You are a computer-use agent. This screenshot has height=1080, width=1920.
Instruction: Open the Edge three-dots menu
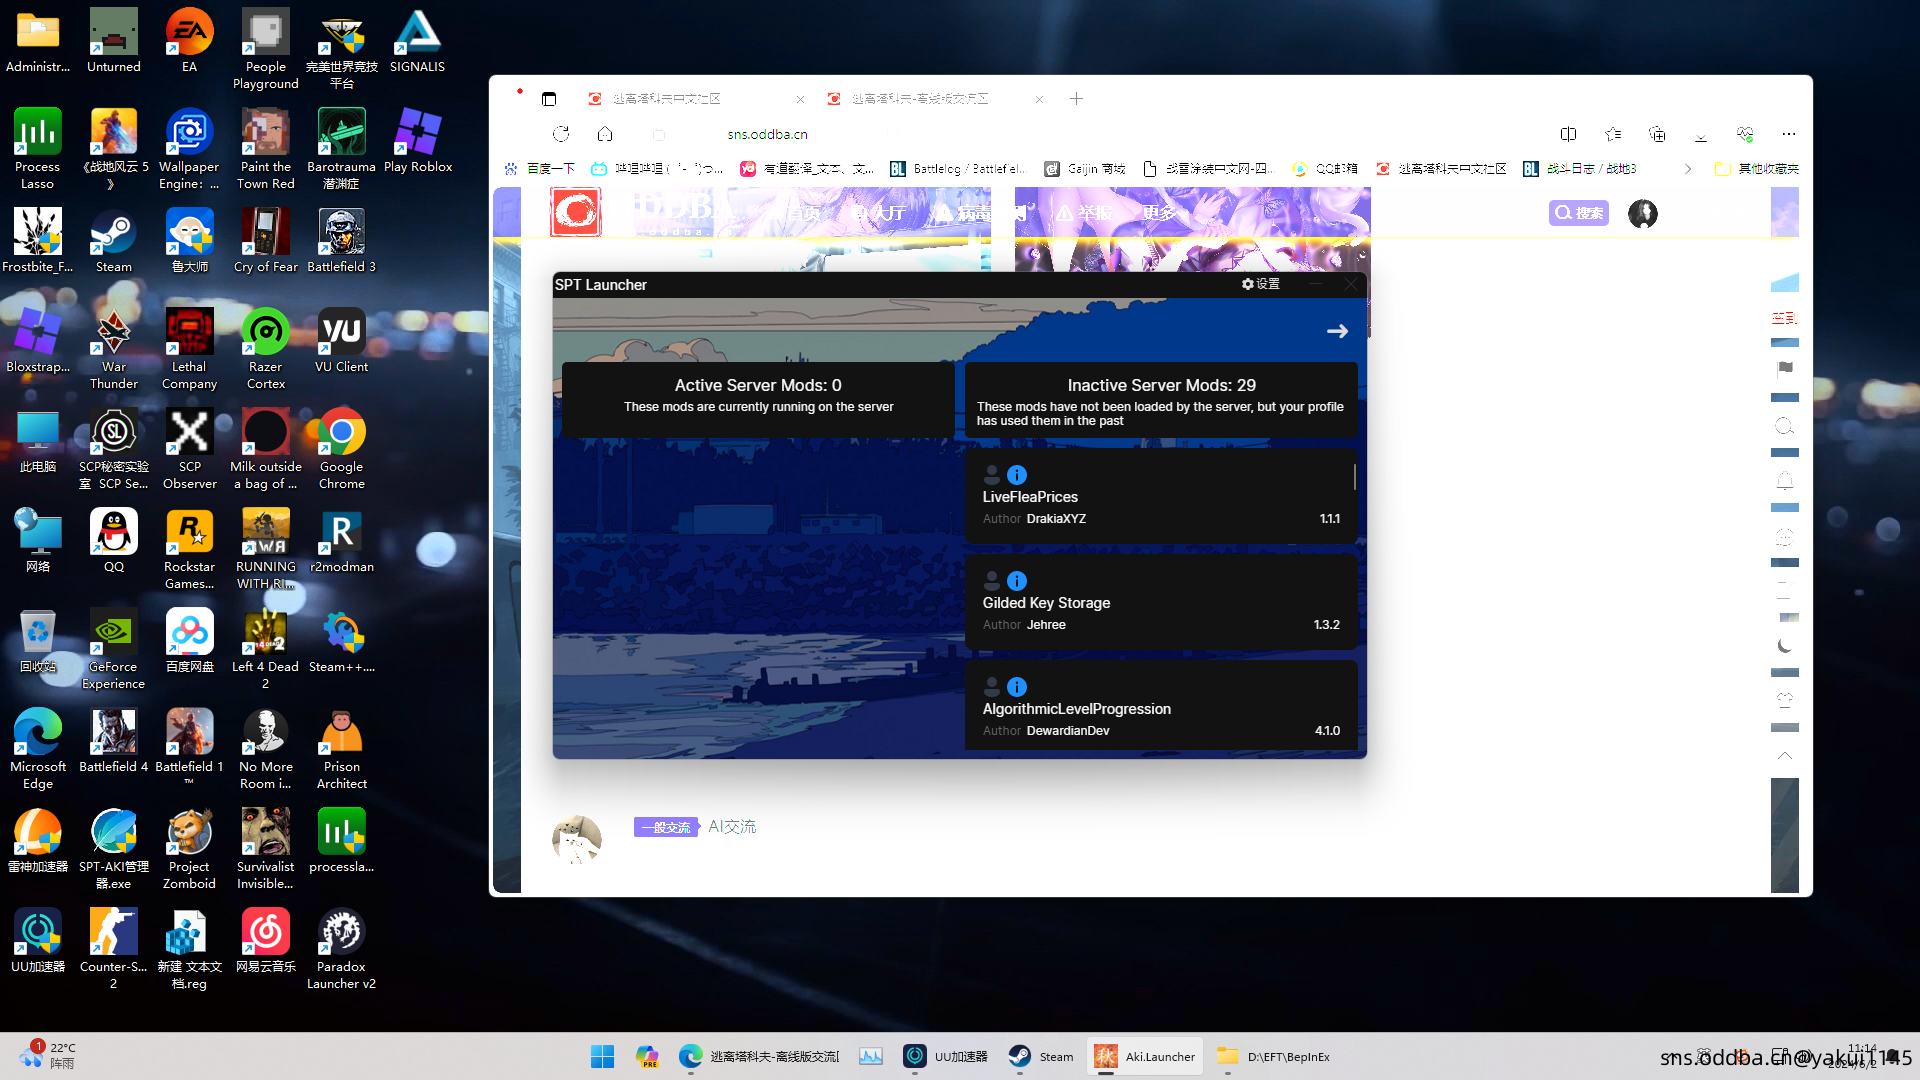coord(1789,134)
